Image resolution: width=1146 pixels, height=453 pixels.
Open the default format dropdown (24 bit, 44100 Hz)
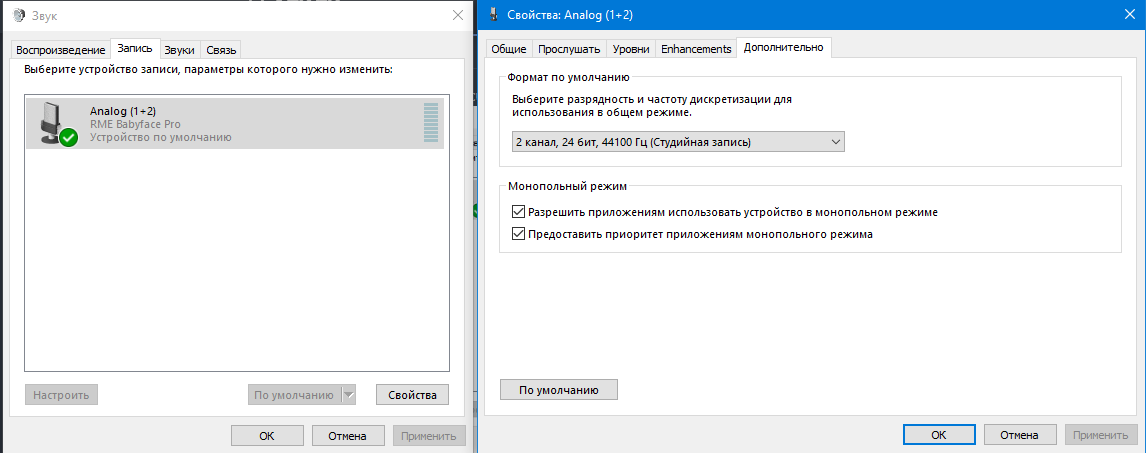678,142
